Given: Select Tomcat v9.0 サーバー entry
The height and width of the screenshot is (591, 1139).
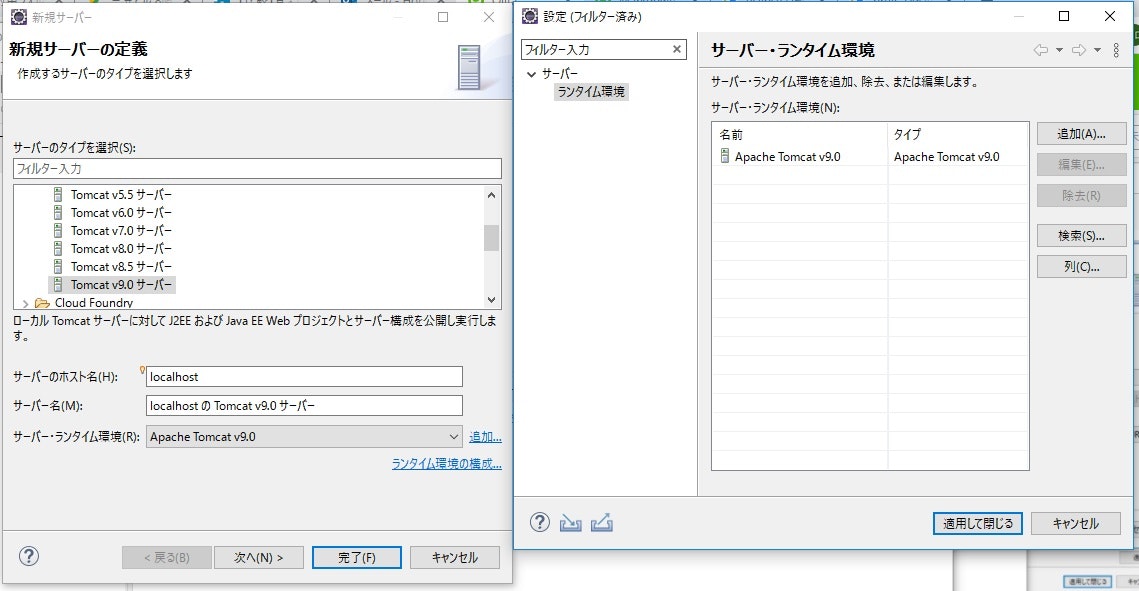Looking at the screenshot, I should click(x=121, y=285).
